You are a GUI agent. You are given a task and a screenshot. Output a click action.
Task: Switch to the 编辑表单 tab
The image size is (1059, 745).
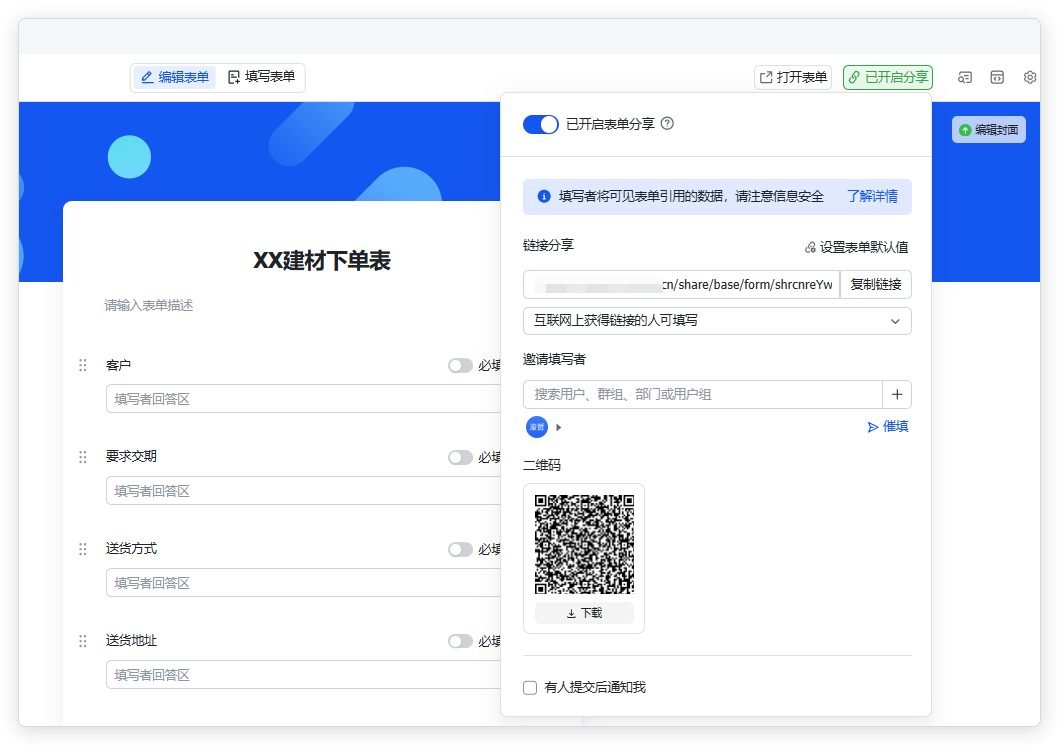[175, 77]
